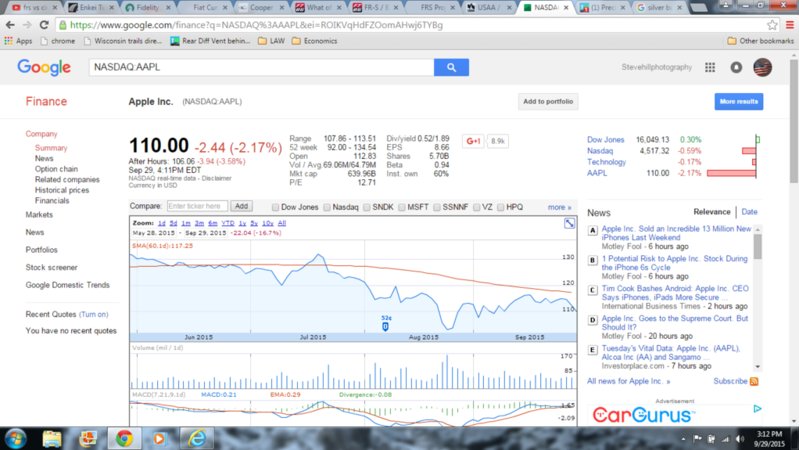Open Windows Media Player taskbar icon
This screenshot has height=450, width=799.
(x=159, y=438)
